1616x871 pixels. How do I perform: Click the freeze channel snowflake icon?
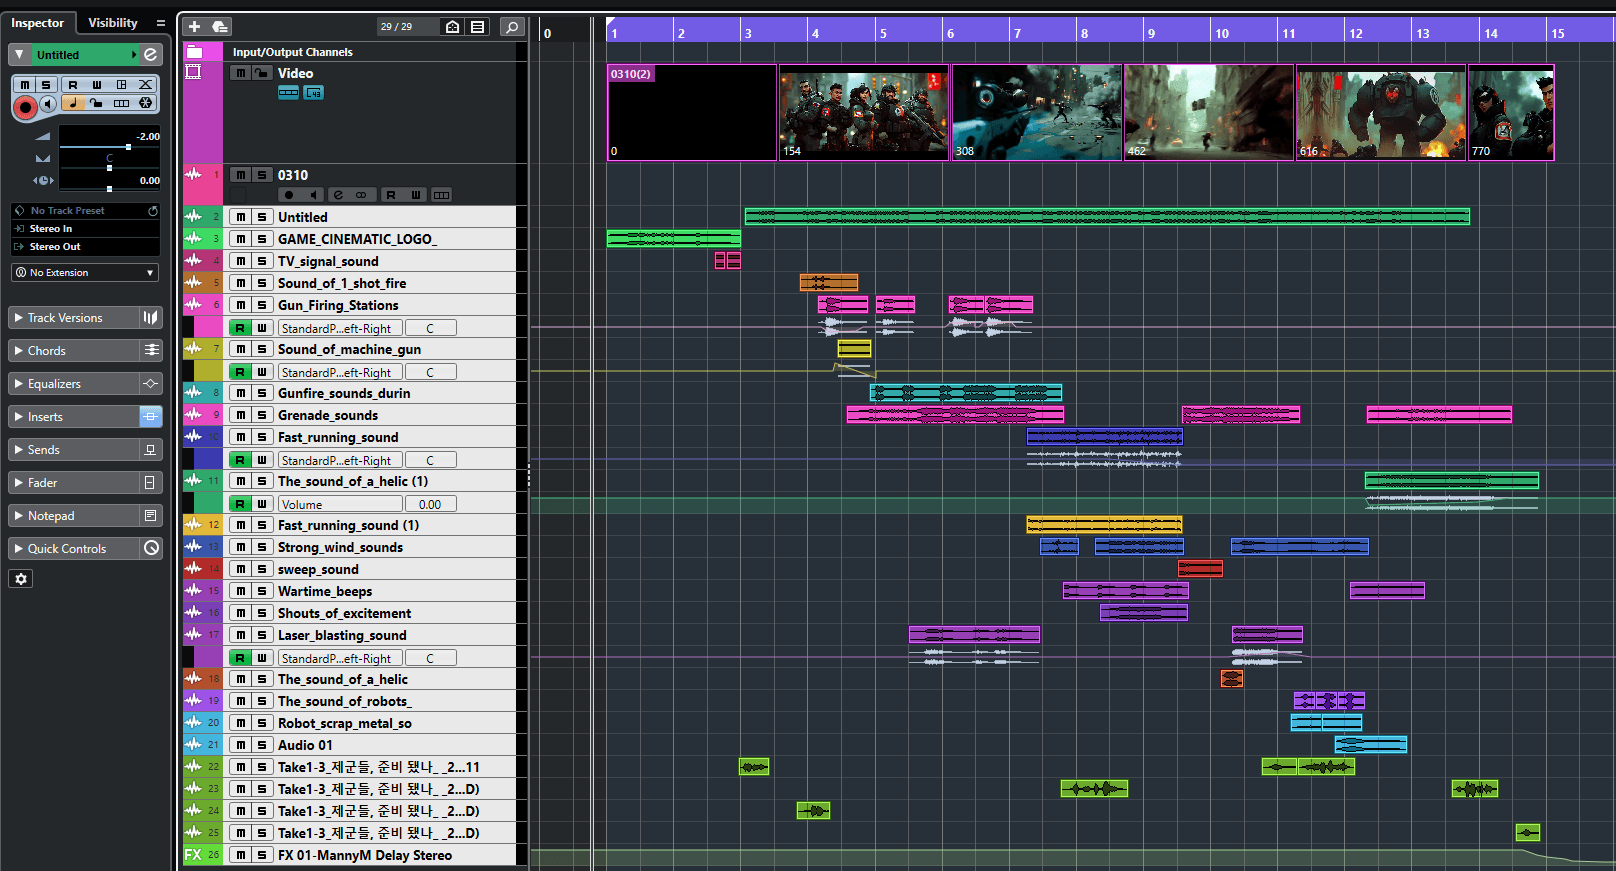pos(145,103)
